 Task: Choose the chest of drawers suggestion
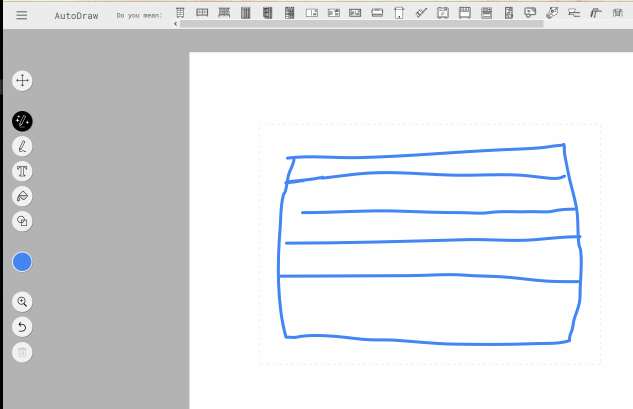[180, 13]
